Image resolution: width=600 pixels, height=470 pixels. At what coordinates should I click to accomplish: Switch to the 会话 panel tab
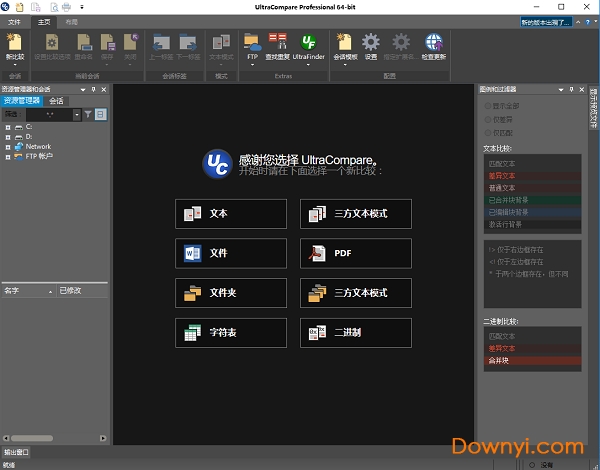coord(56,101)
